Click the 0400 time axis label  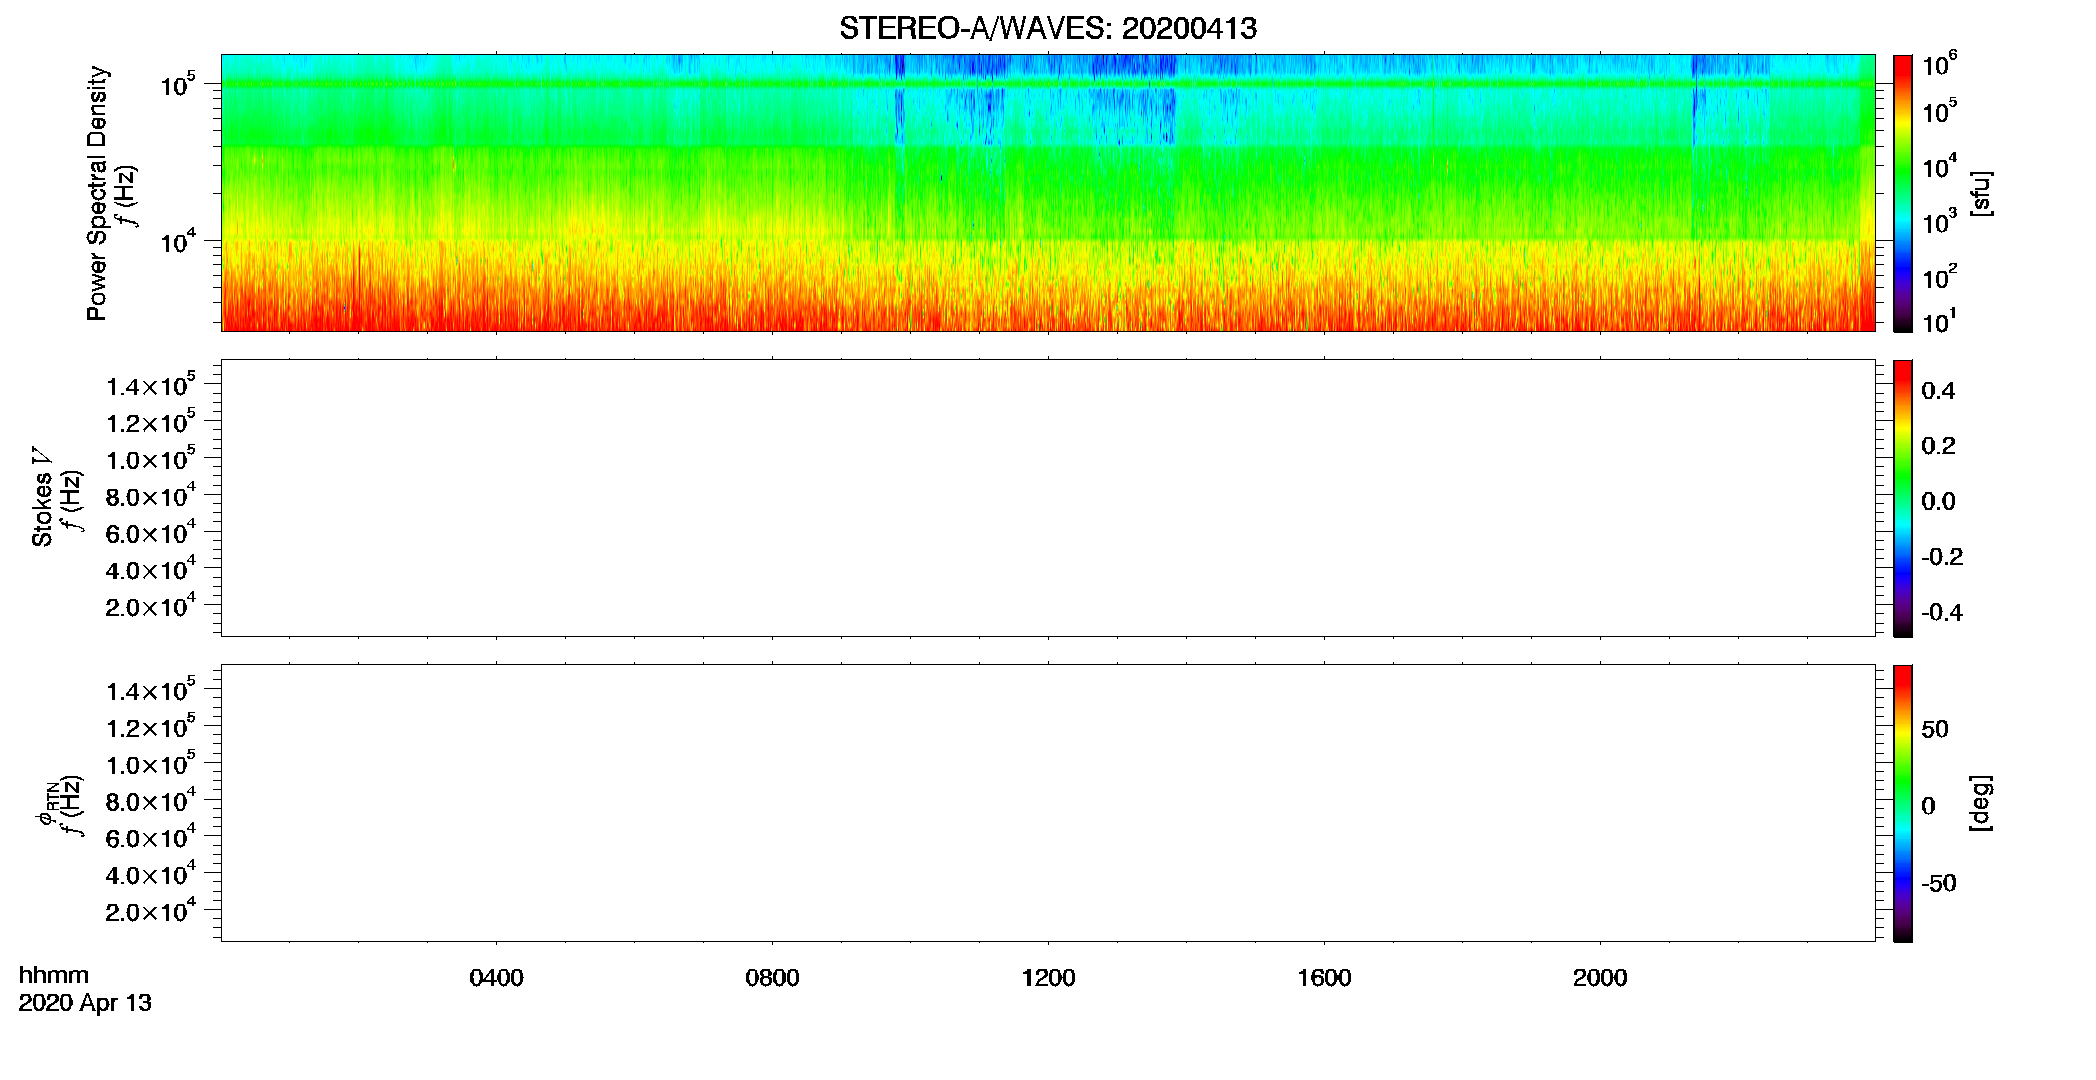coord(496,978)
